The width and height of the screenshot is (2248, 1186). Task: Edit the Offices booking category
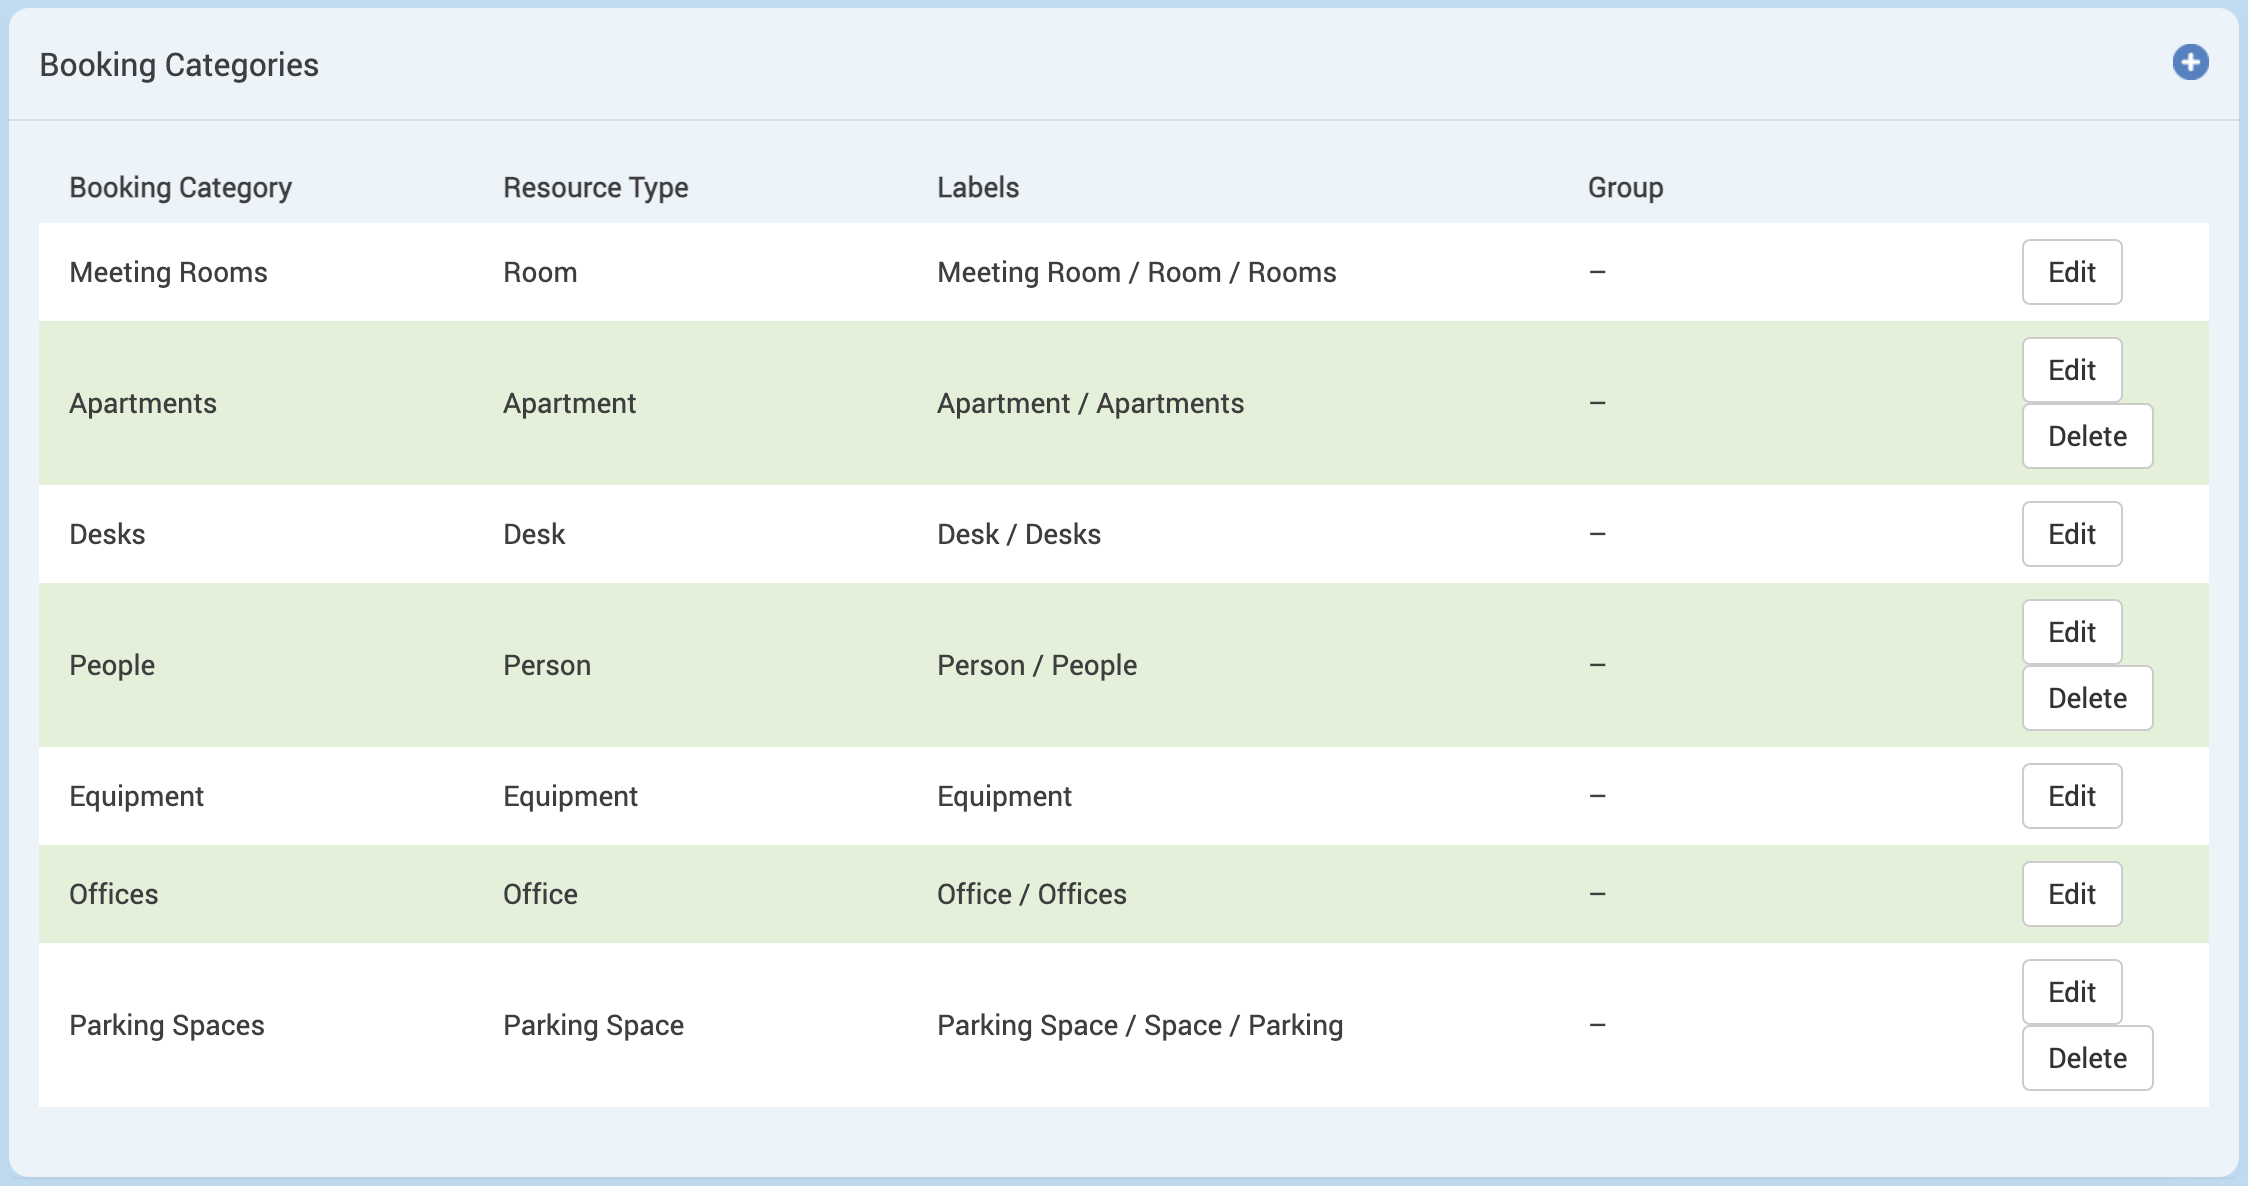tap(2071, 894)
